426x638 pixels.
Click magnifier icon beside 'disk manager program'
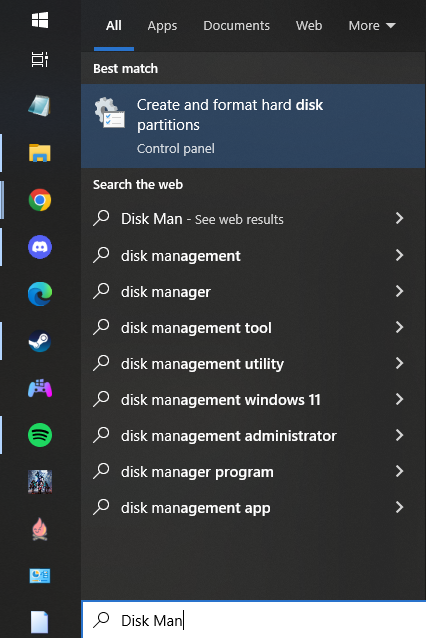[101, 471]
